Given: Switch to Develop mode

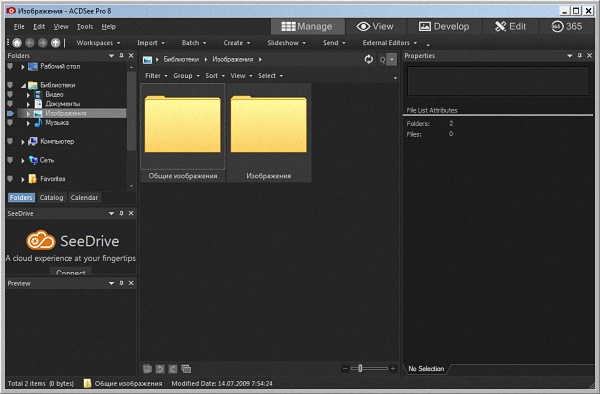Looking at the screenshot, I should coord(444,26).
